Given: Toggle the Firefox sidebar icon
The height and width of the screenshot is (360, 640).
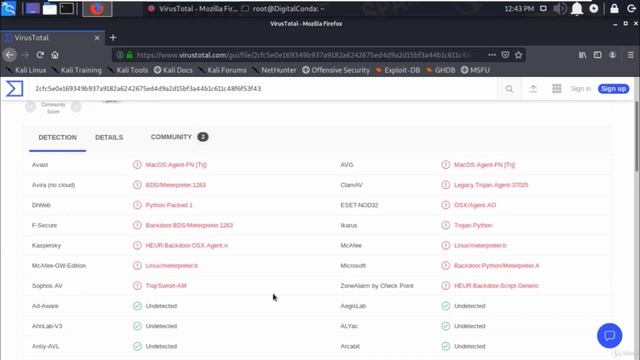Looking at the screenshot, I should 598,55.
